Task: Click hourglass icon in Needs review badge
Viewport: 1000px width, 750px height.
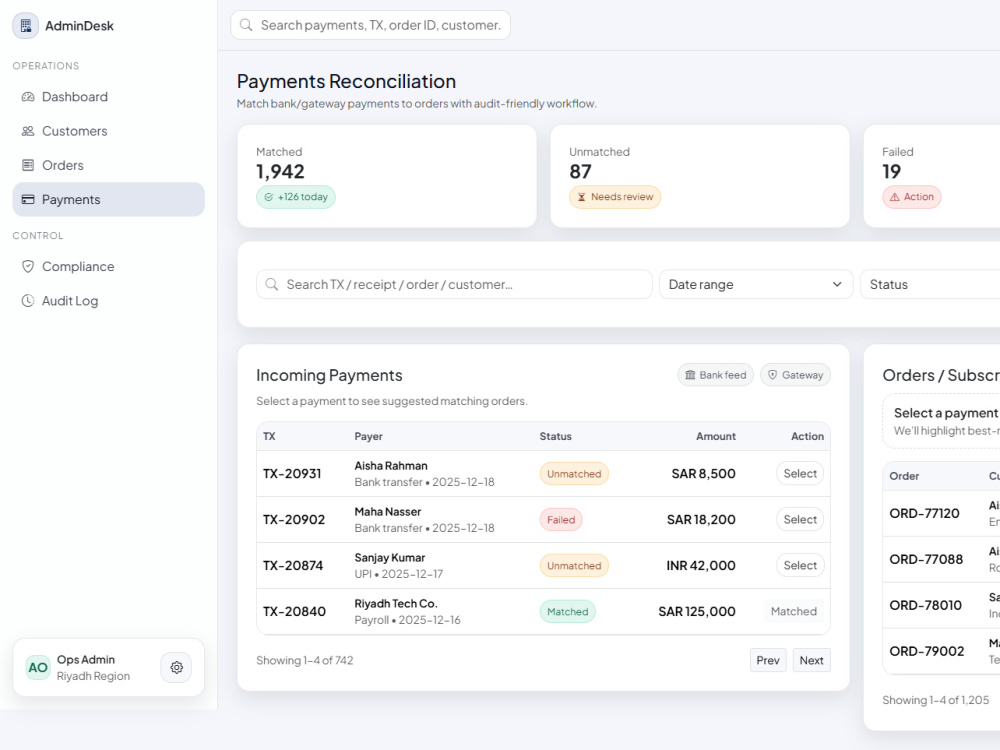Action: point(582,197)
